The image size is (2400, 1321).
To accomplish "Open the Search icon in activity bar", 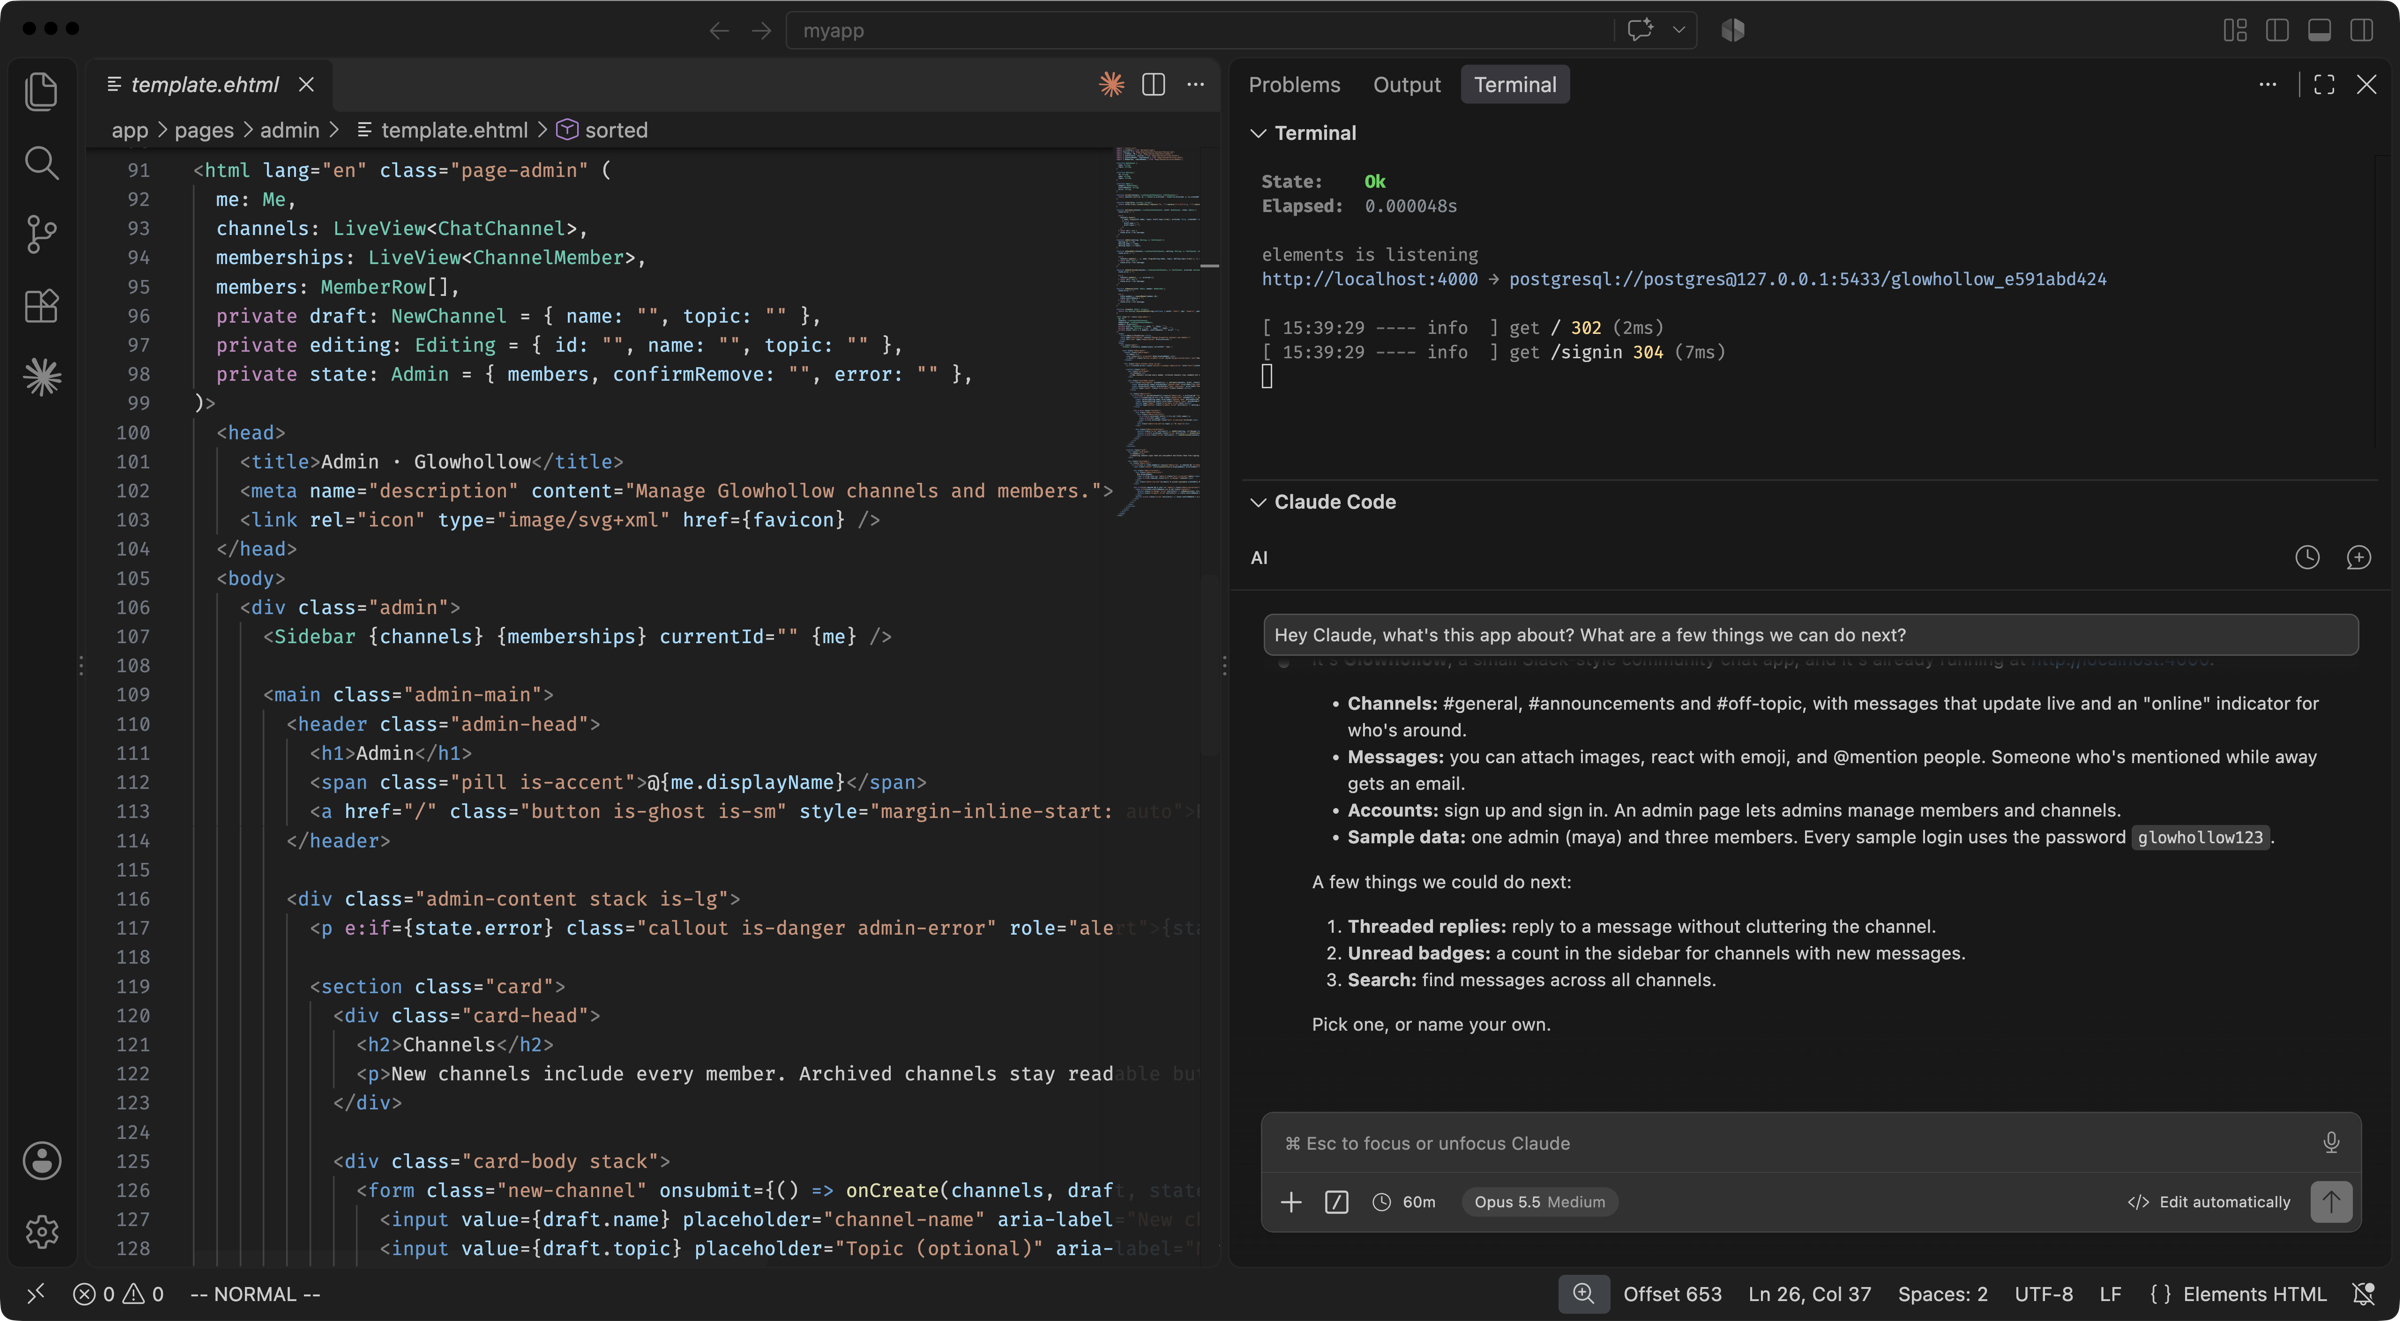I will coord(41,163).
